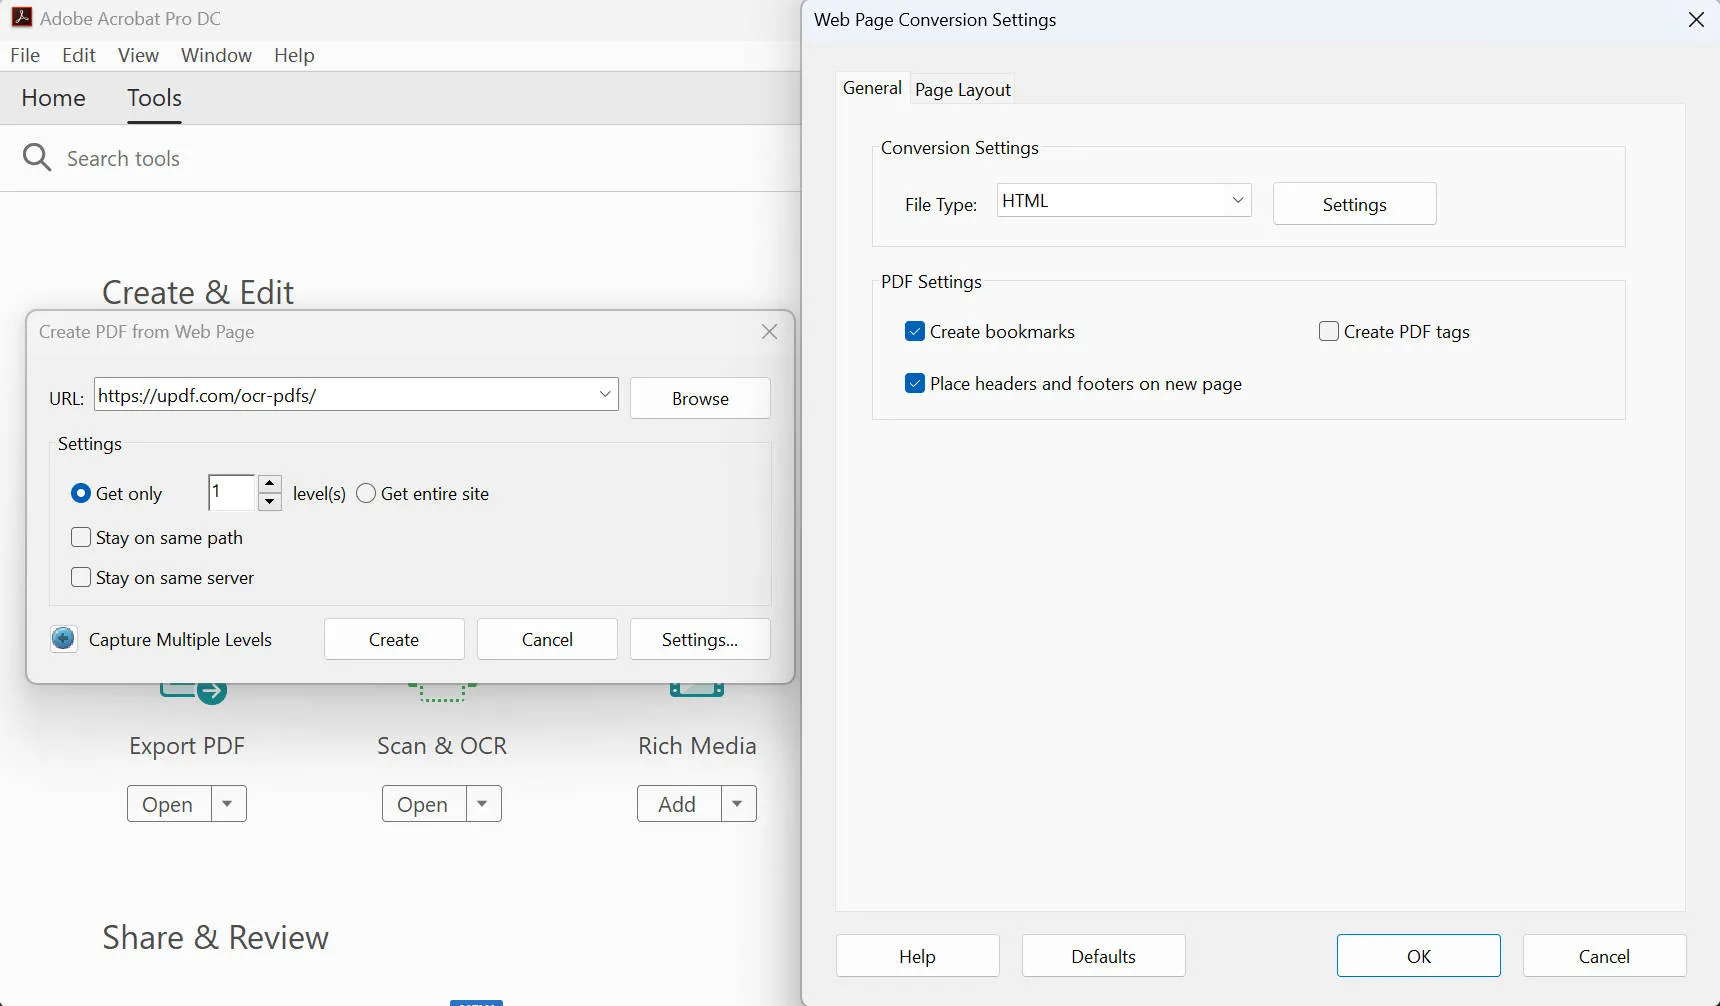Expand the URL history dropdown
The height and width of the screenshot is (1006, 1720).
tap(605, 394)
